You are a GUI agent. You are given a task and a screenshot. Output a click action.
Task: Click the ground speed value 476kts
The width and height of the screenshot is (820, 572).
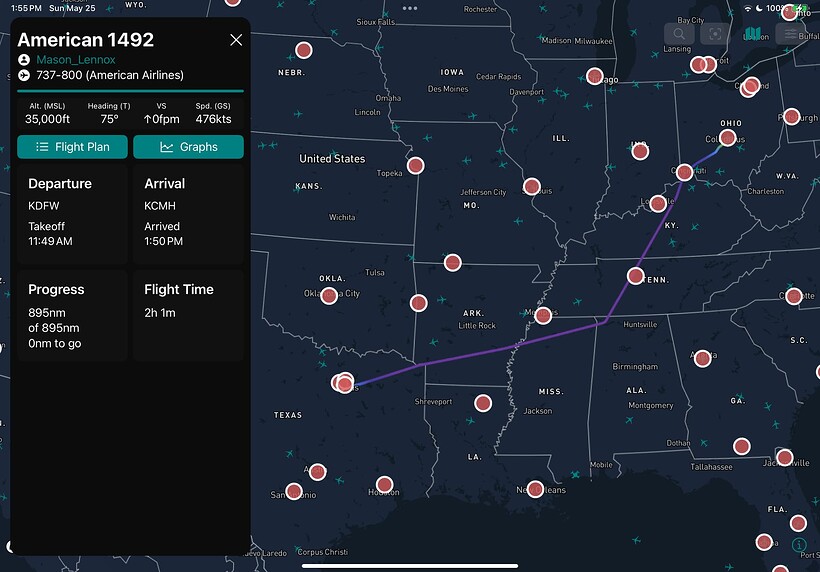(x=213, y=119)
